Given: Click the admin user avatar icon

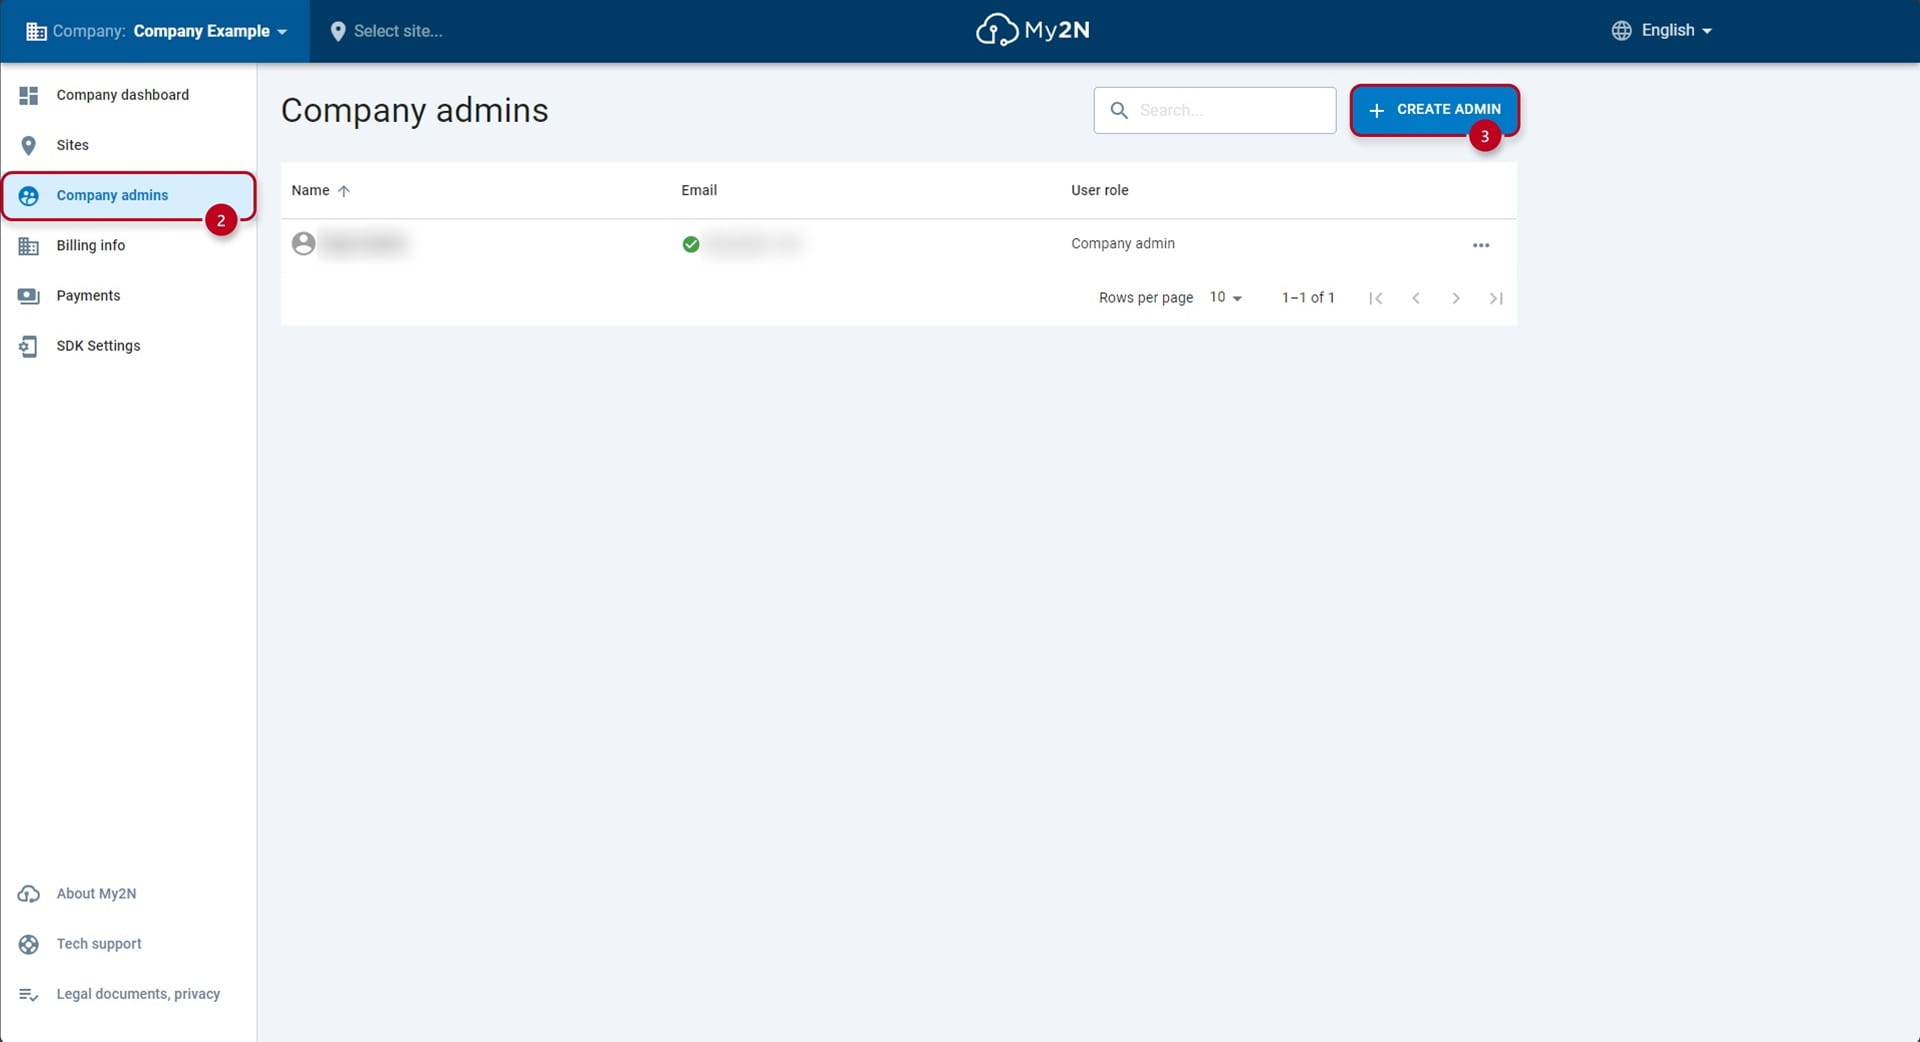Looking at the screenshot, I should tap(304, 244).
